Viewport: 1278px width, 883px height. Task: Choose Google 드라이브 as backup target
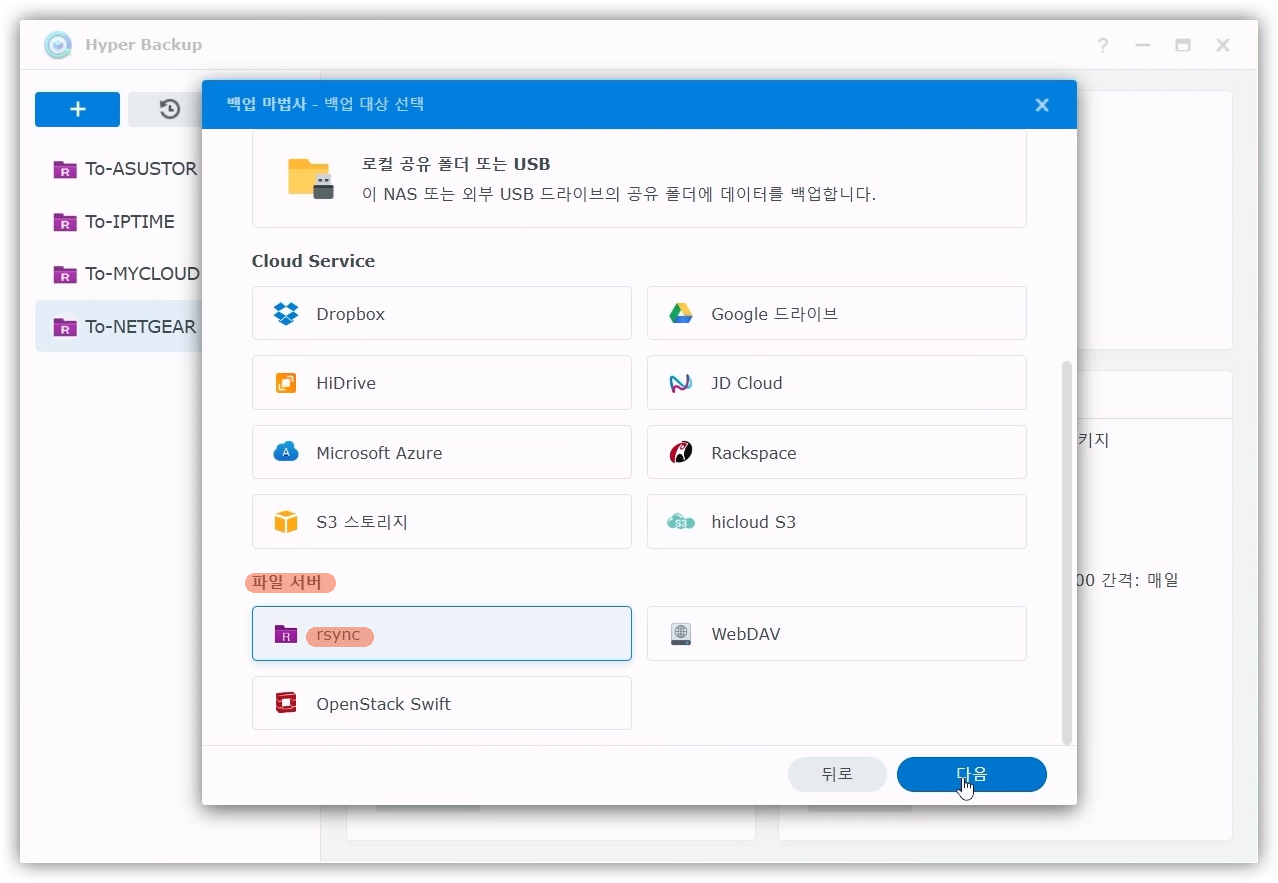point(836,314)
